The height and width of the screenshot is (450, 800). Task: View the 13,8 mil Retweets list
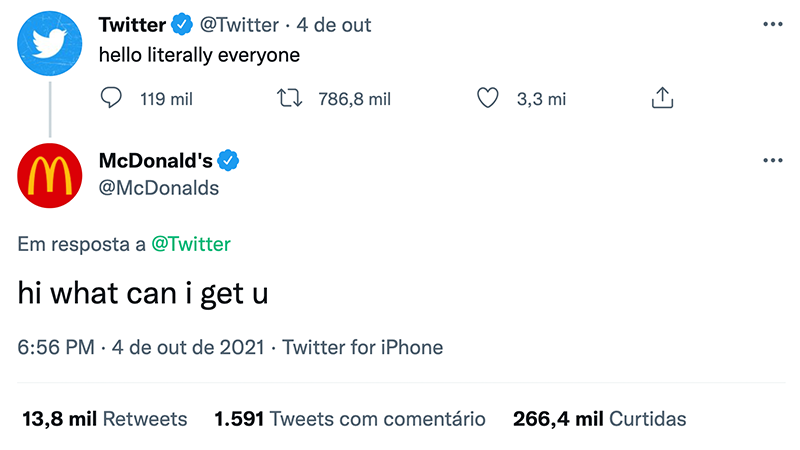[105, 419]
